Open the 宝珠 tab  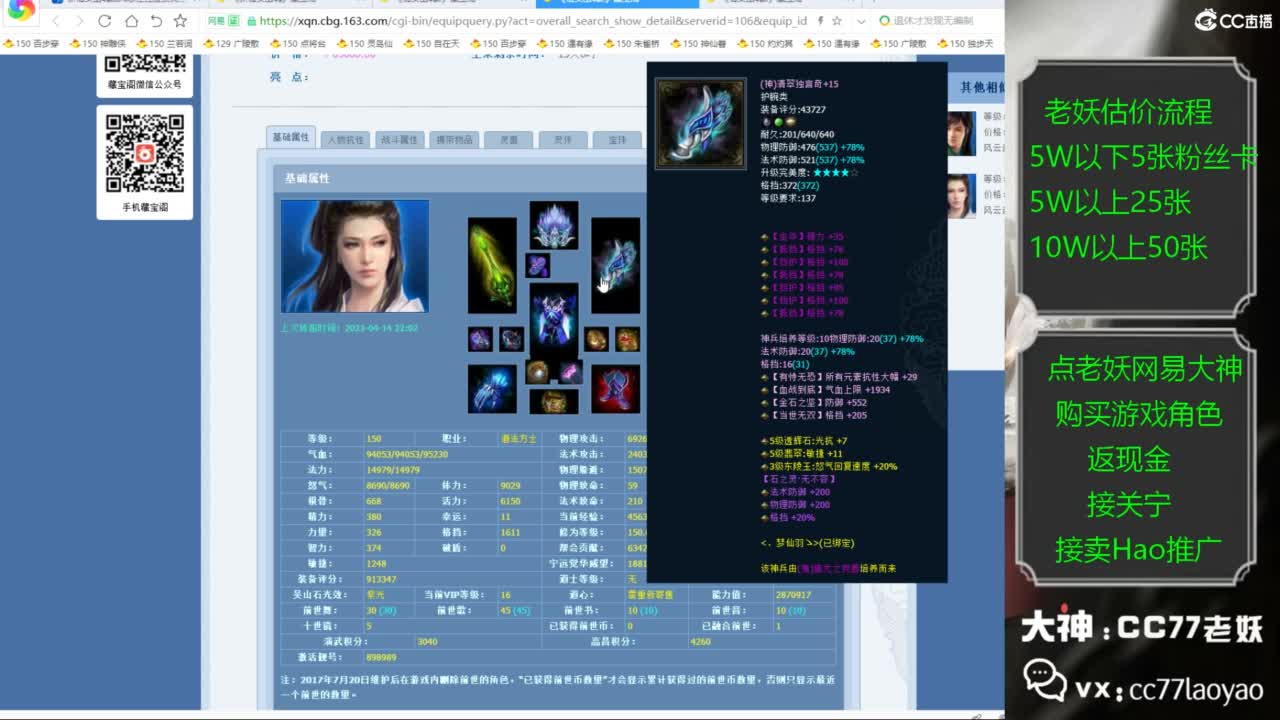pos(618,140)
